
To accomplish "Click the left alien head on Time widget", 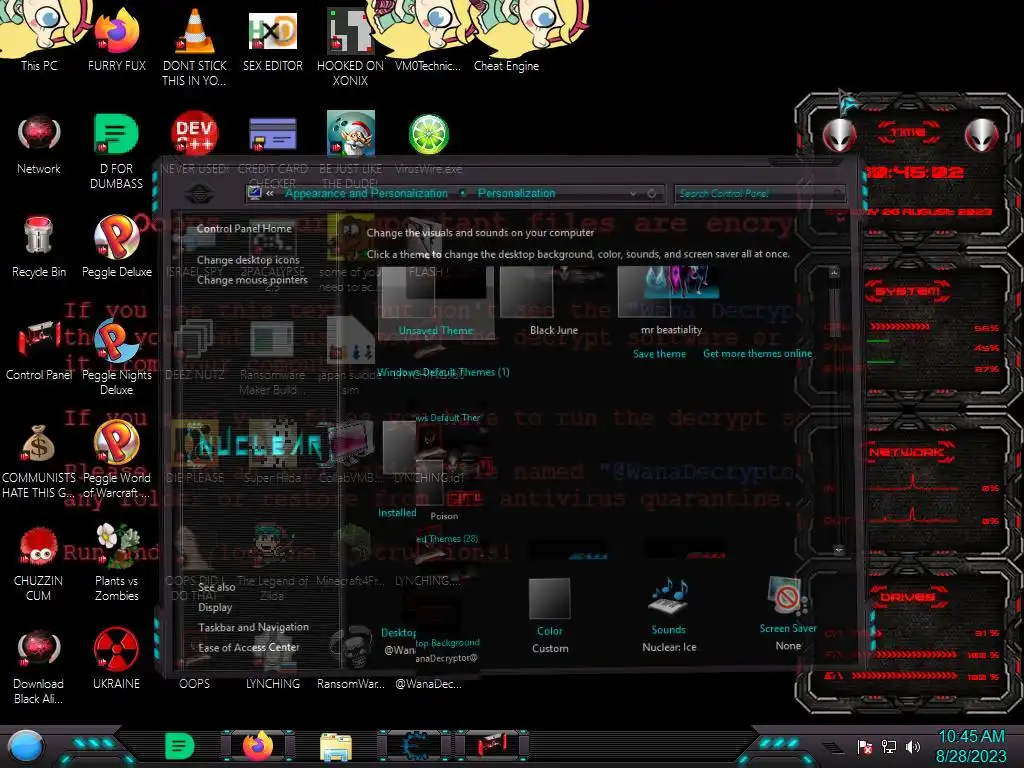I will pos(839,135).
